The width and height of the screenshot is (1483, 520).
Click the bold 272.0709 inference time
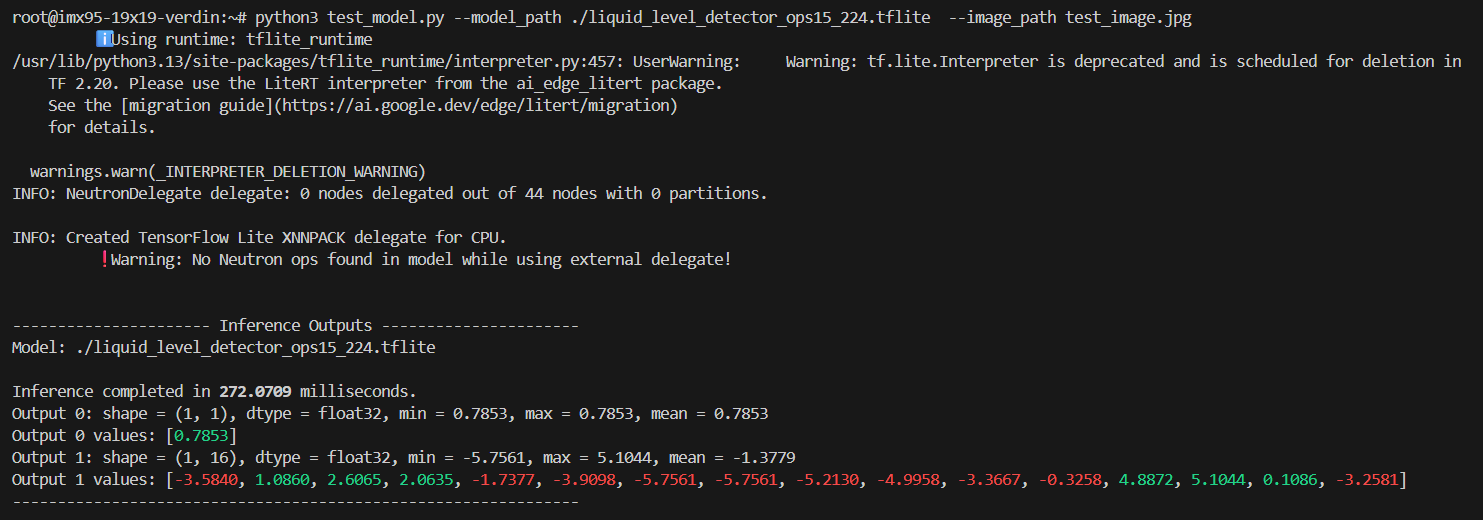click(255, 391)
